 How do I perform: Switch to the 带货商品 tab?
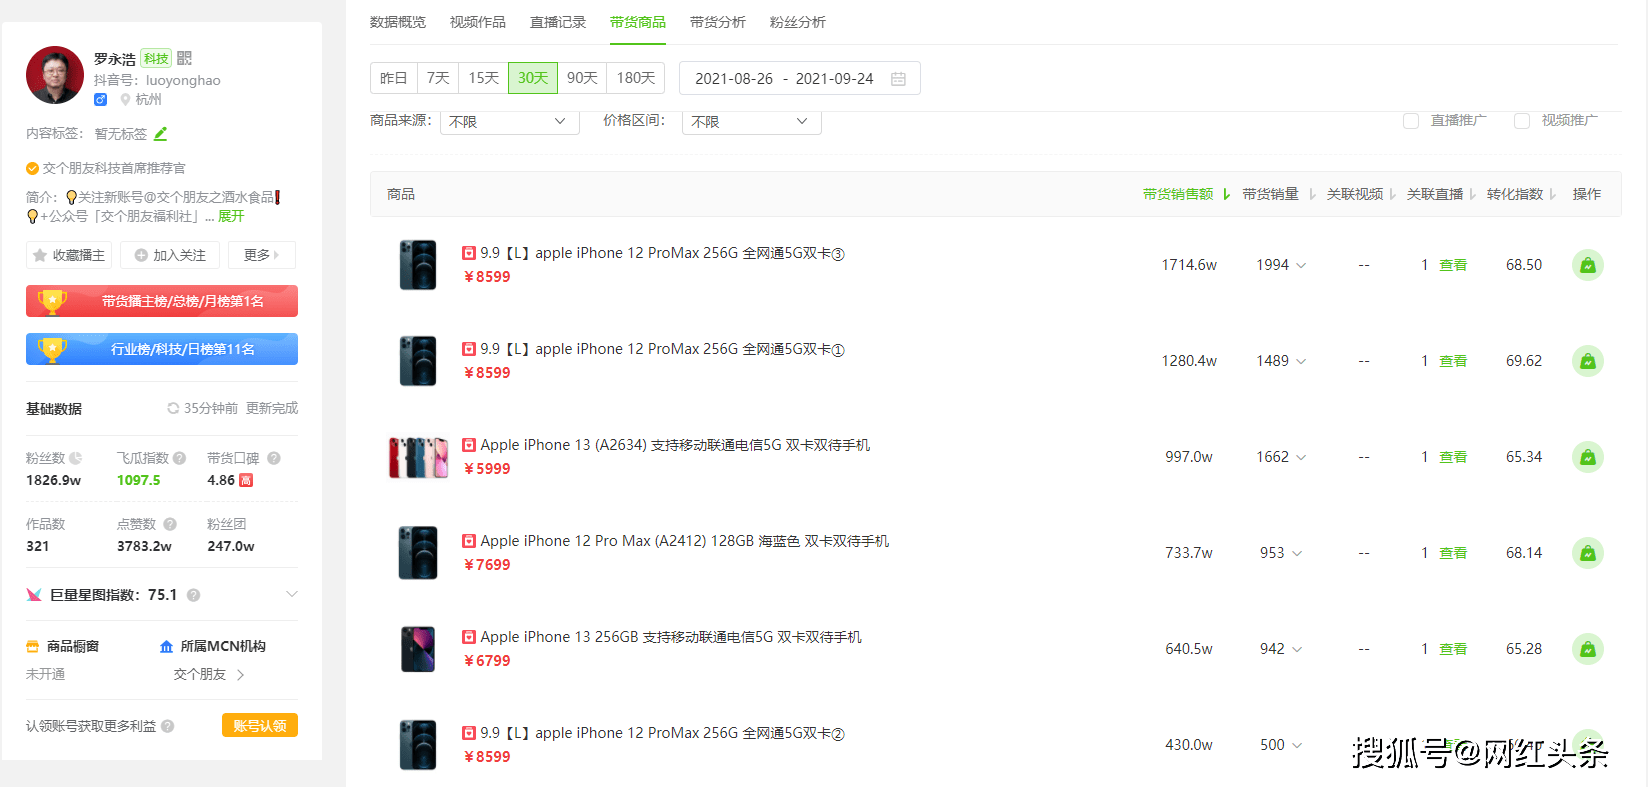click(638, 22)
